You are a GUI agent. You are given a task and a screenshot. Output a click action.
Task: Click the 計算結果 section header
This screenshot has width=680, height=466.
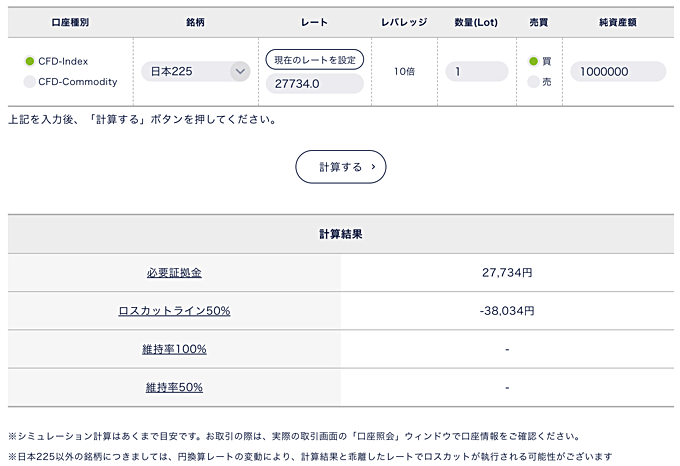pos(340,234)
